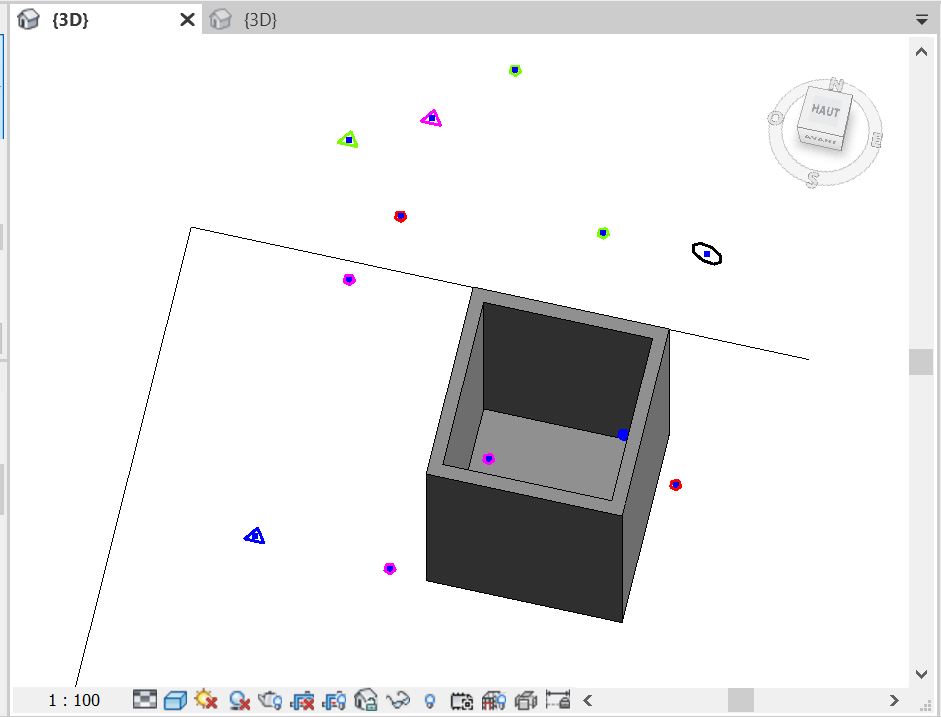Click the Crop View icon

pos(303,700)
